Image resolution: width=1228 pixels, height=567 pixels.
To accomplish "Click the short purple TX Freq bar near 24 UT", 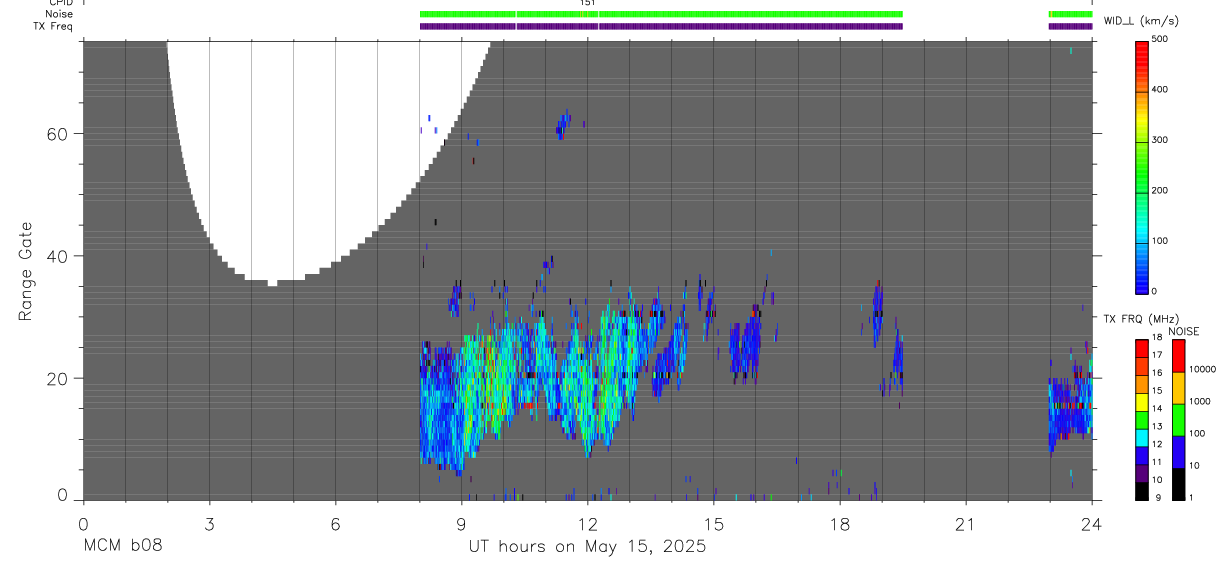I will [1070, 26].
